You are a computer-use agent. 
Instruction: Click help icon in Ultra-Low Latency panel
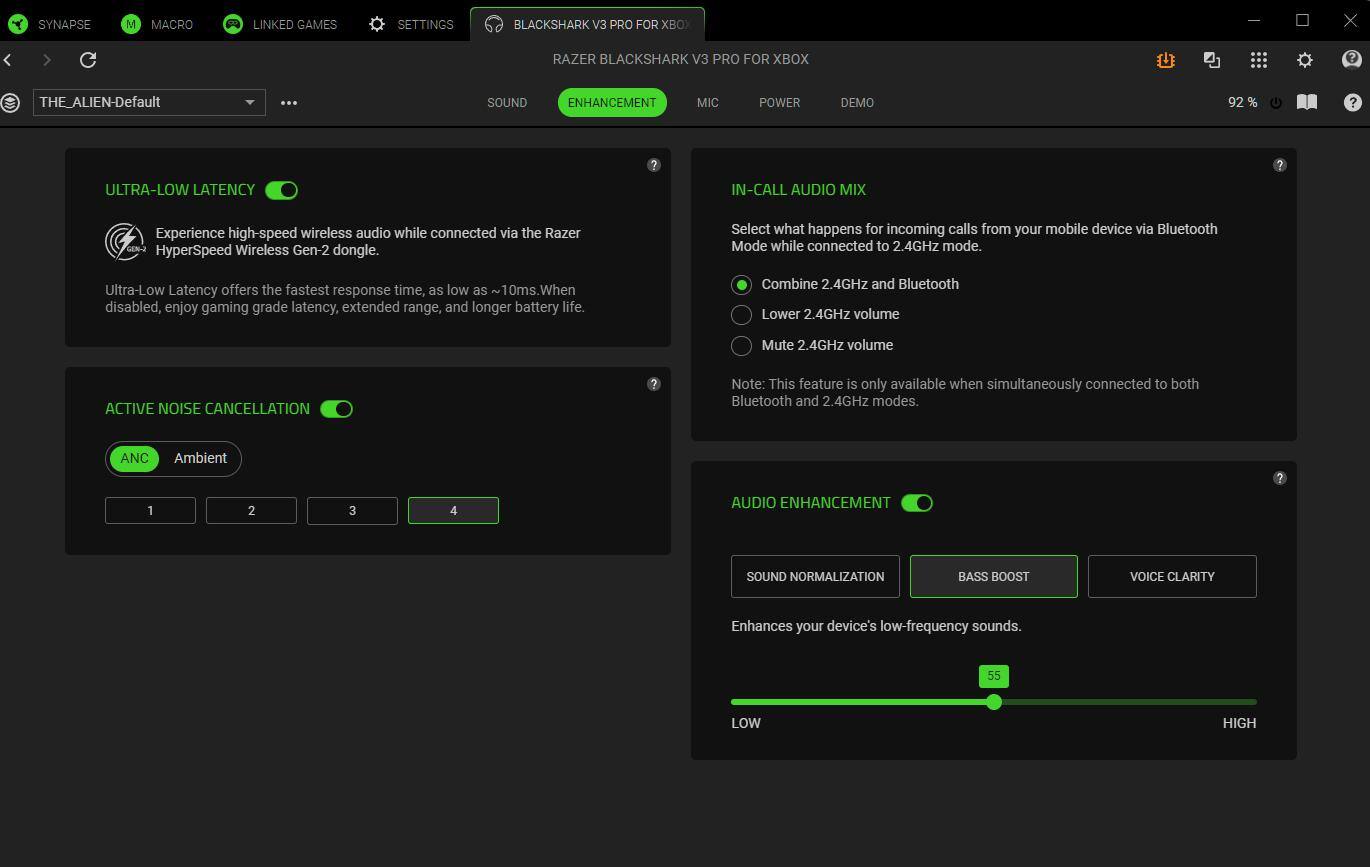654,165
